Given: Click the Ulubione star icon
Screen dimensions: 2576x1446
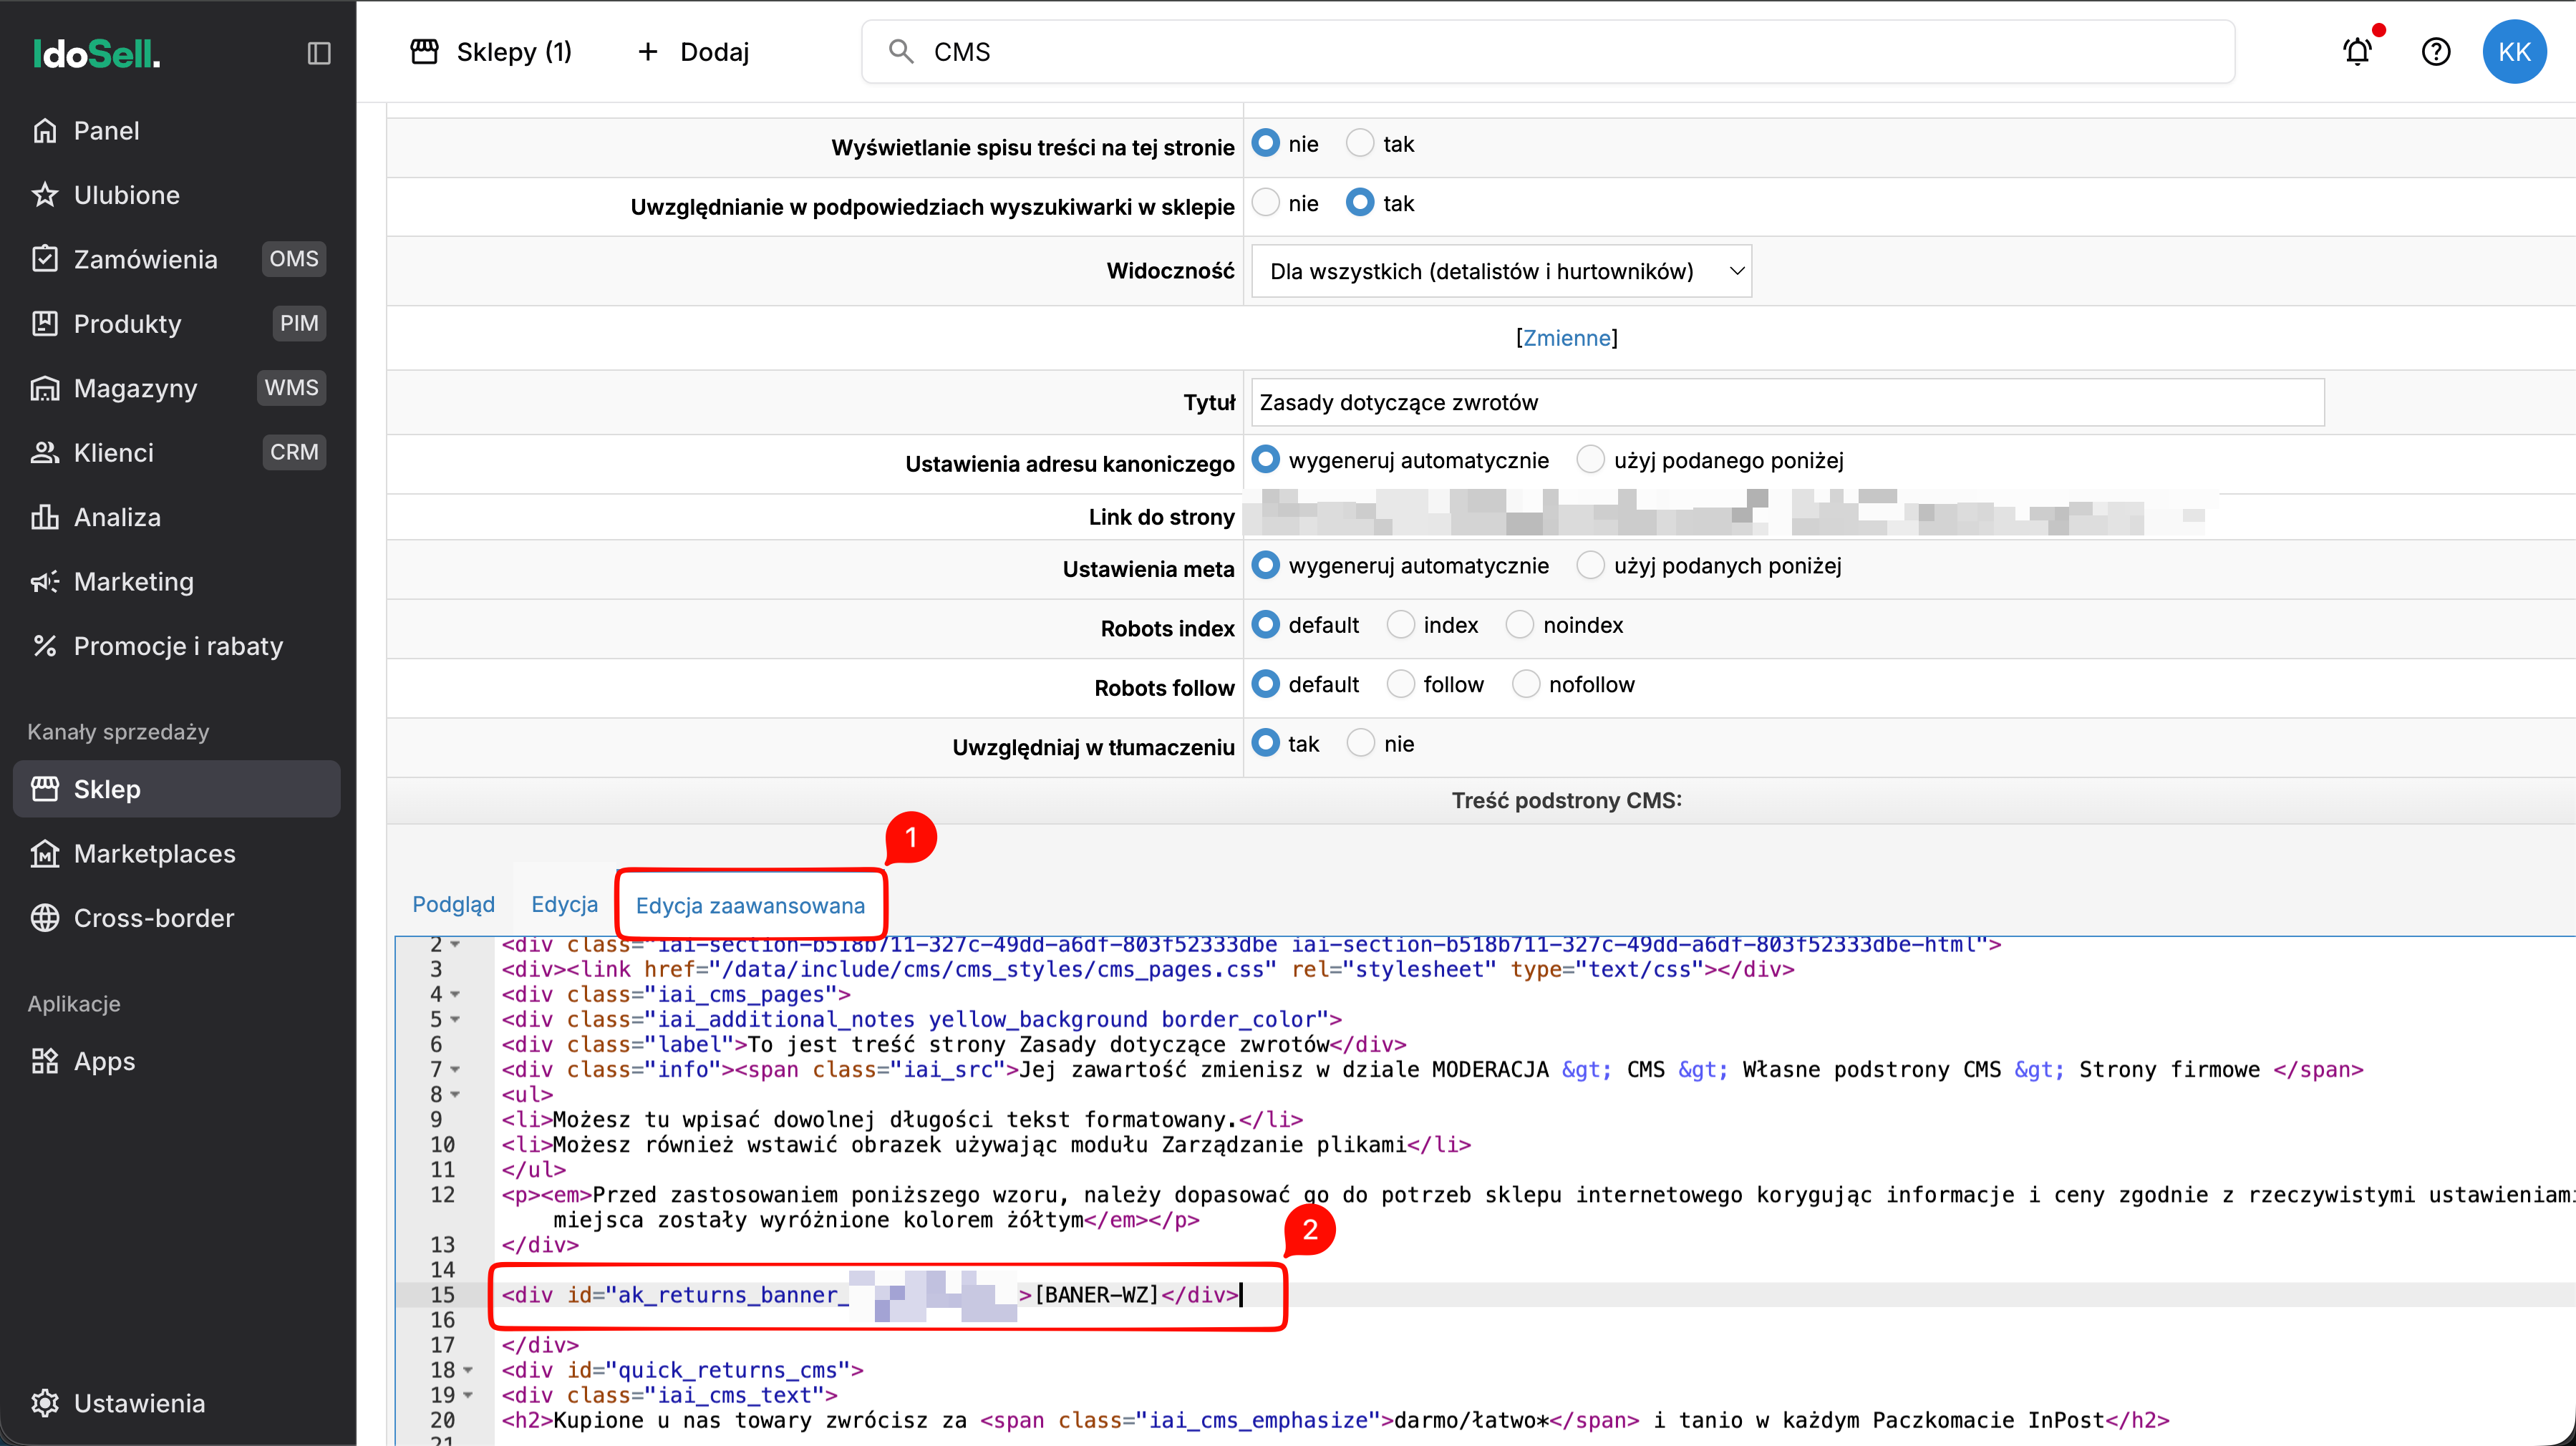Looking at the screenshot, I should (45, 195).
